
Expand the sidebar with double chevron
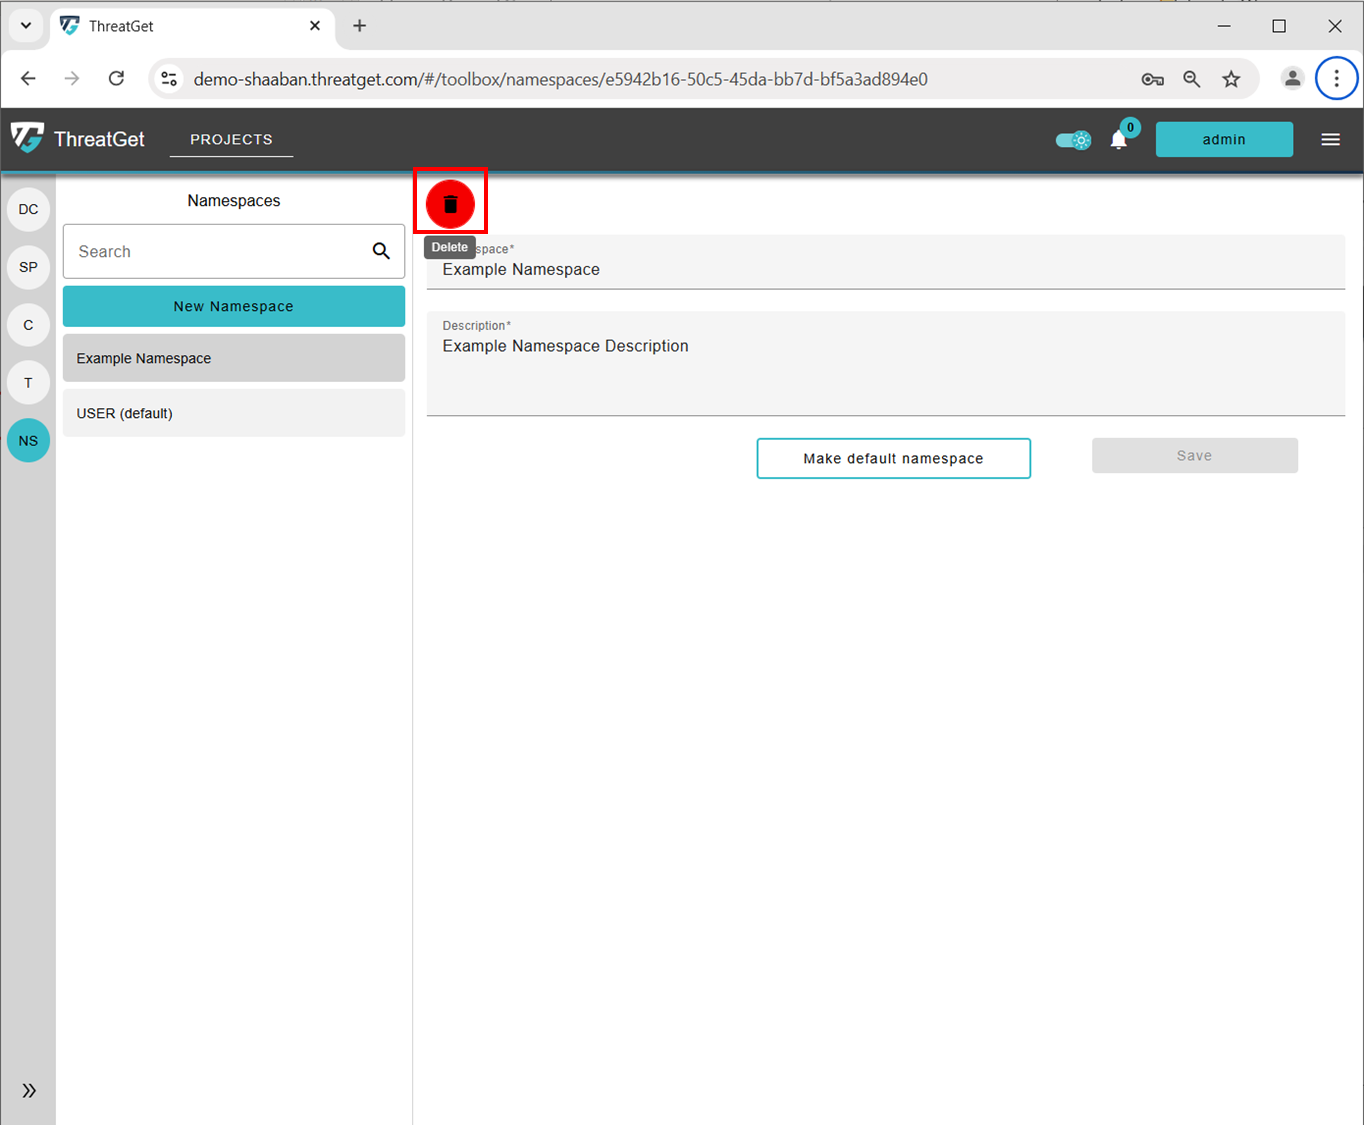pos(29,1090)
